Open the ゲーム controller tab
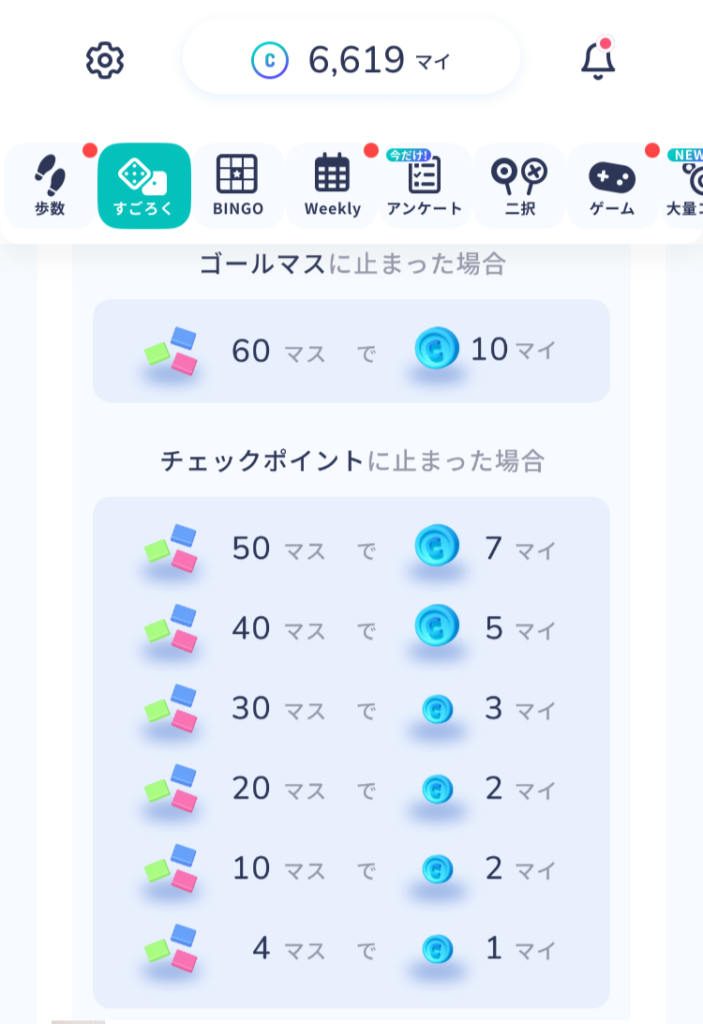 coord(611,187)
